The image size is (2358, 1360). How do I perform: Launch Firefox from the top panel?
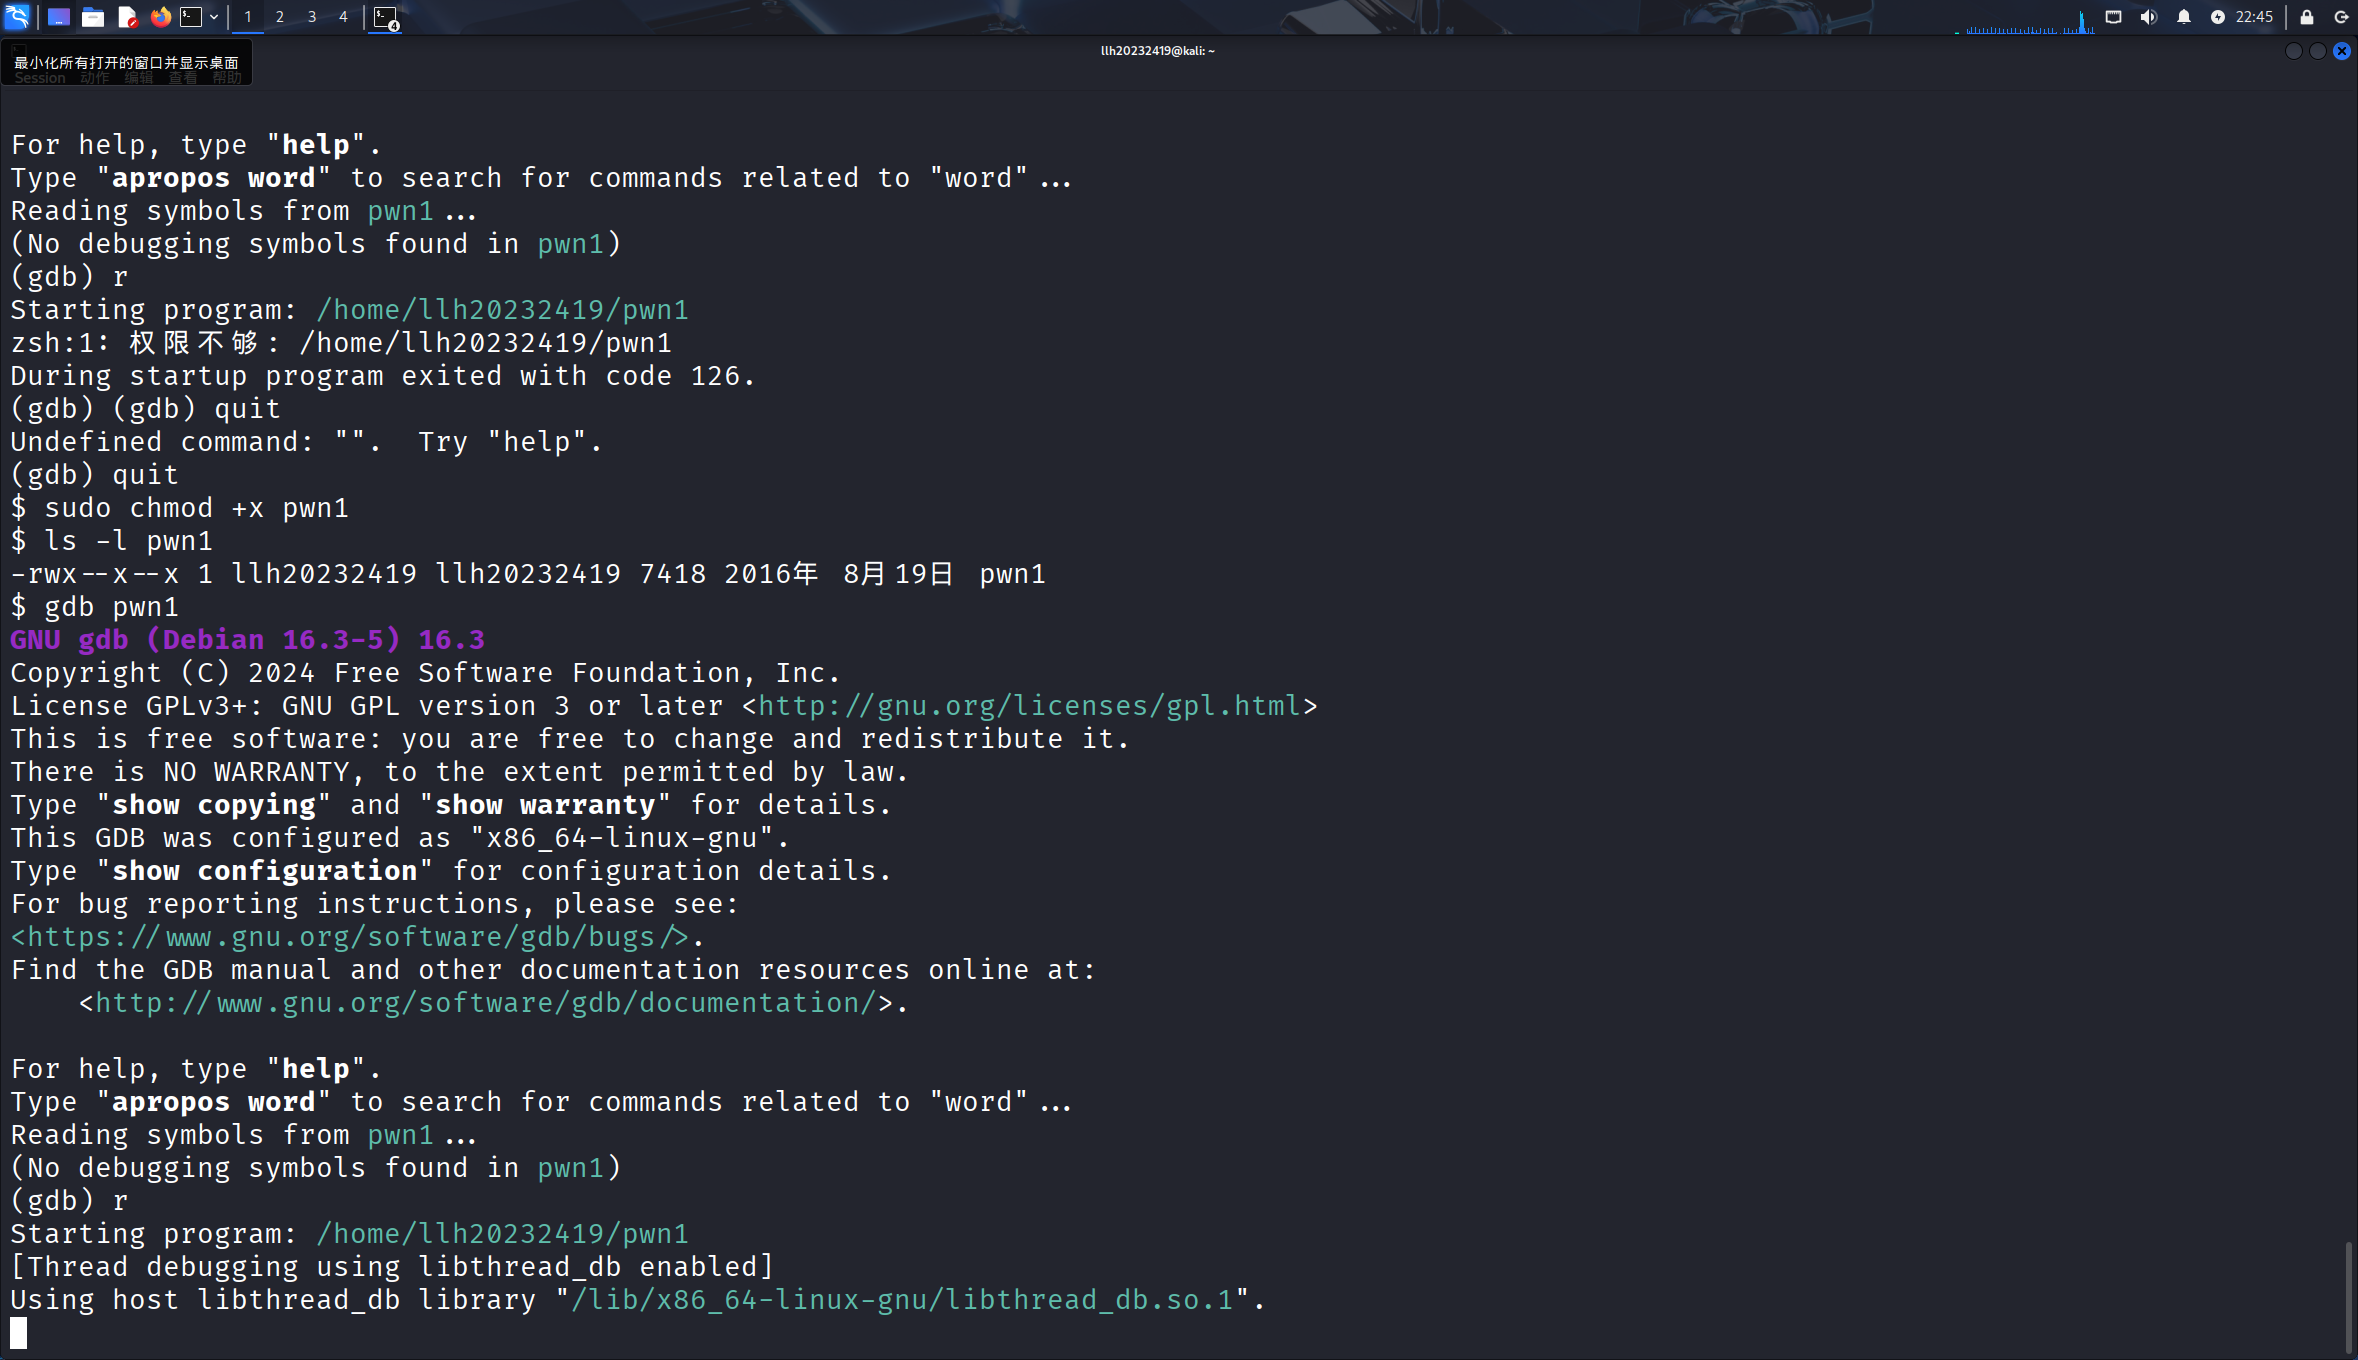pos(160,17)
